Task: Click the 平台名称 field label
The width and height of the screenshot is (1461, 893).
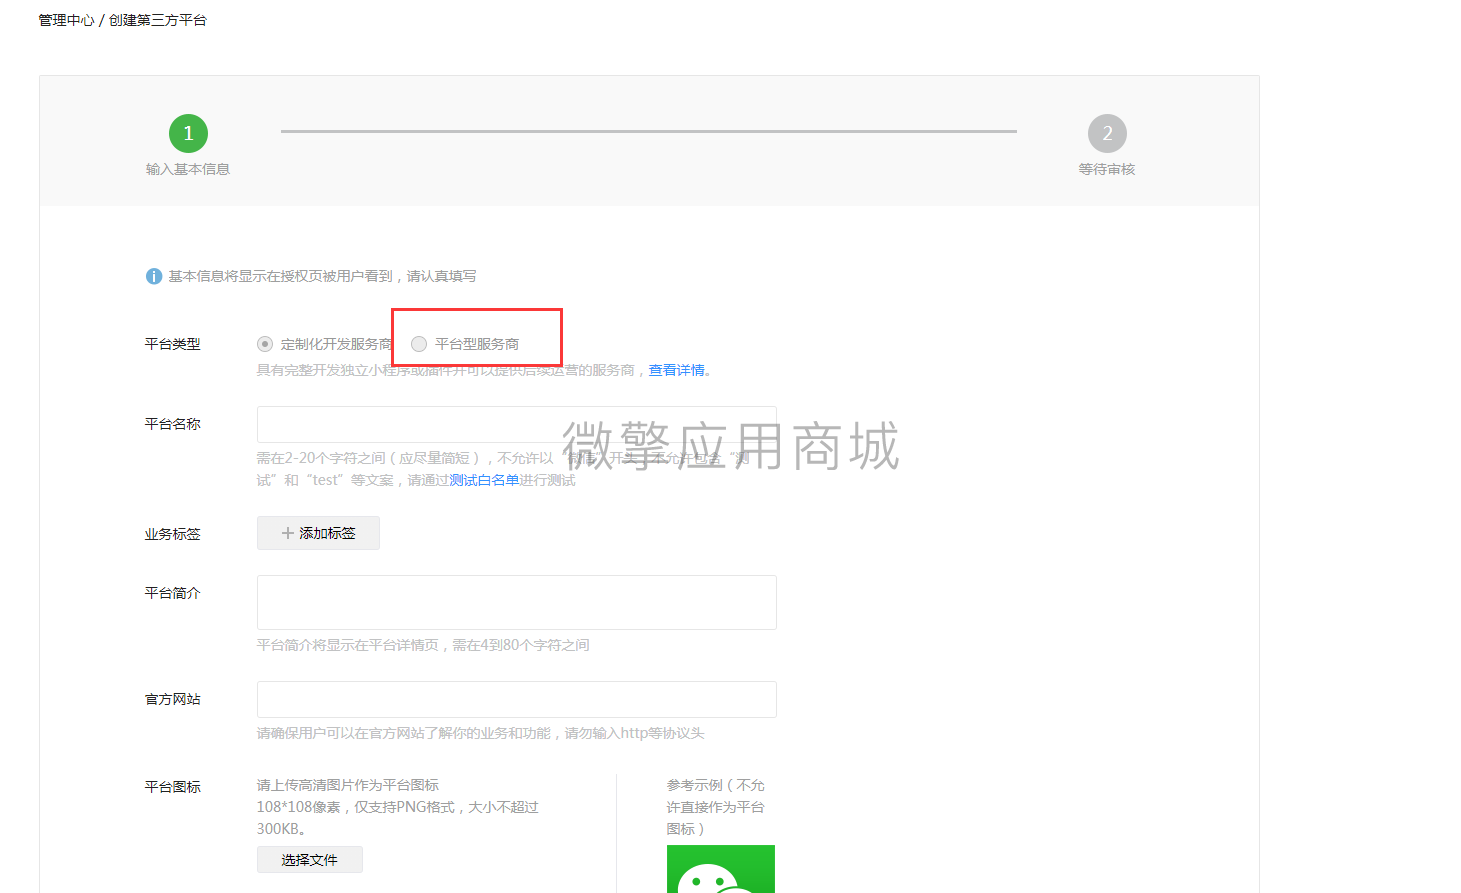Action: [x=172, y=424]
